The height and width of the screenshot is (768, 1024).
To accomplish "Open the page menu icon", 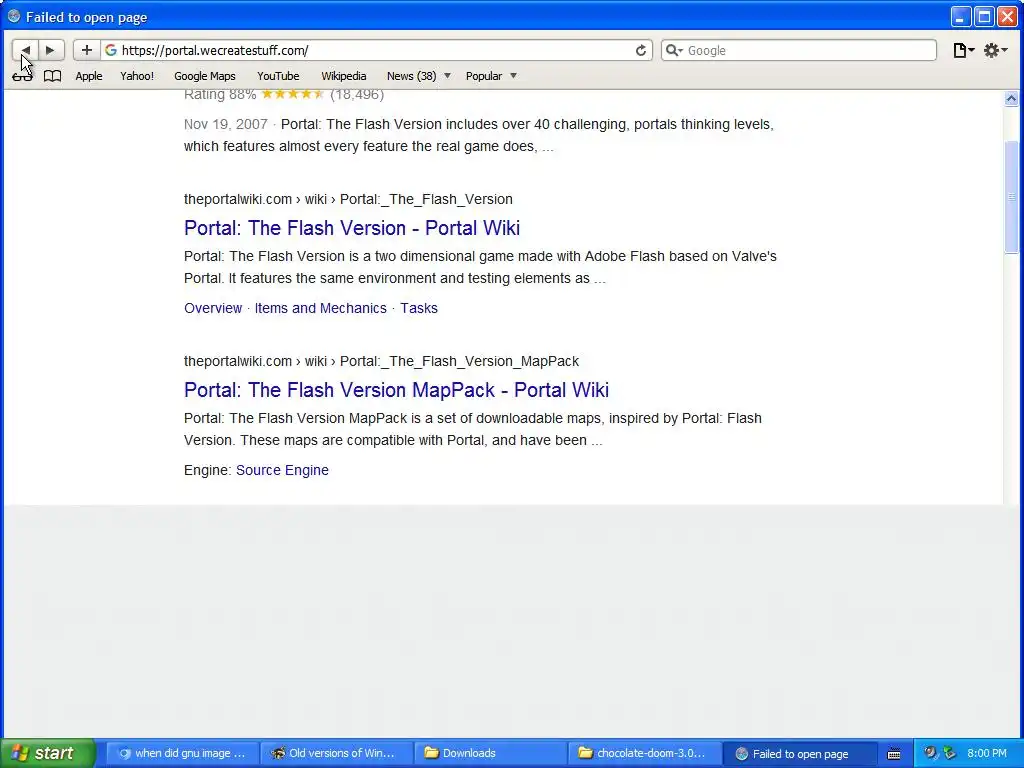I will click(x=963, y=50).
